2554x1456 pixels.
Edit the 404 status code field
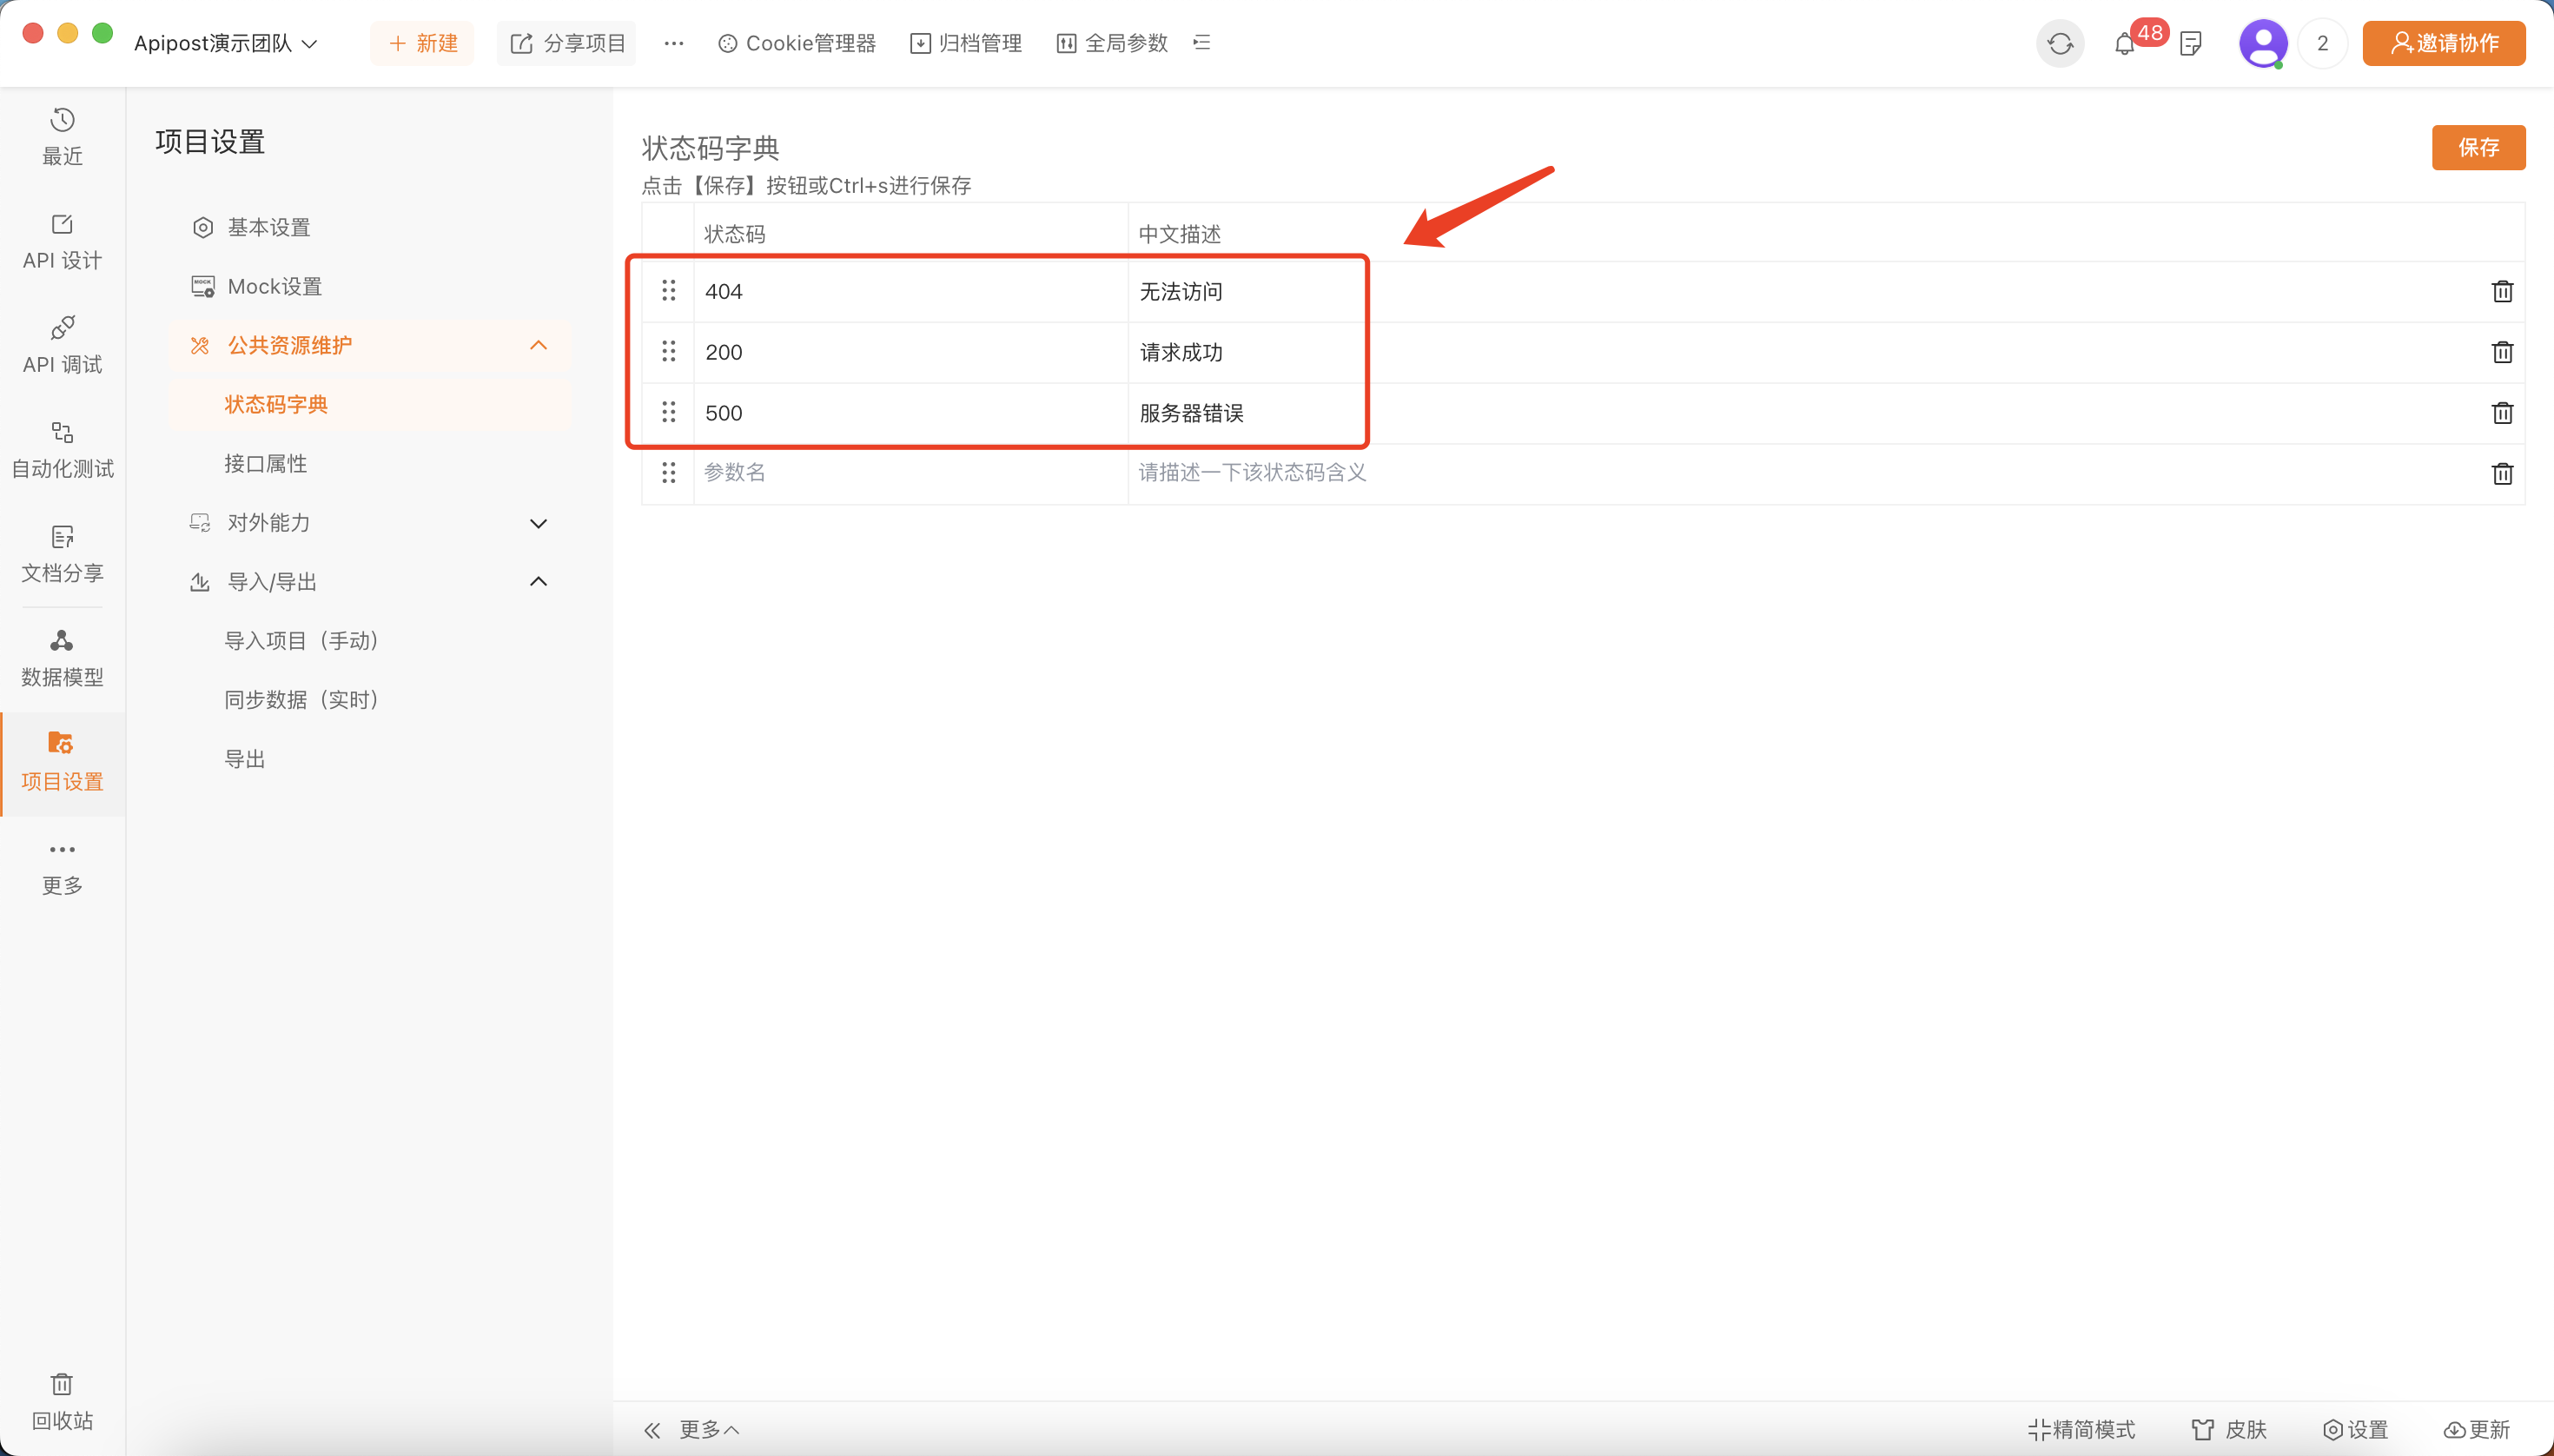911,291
